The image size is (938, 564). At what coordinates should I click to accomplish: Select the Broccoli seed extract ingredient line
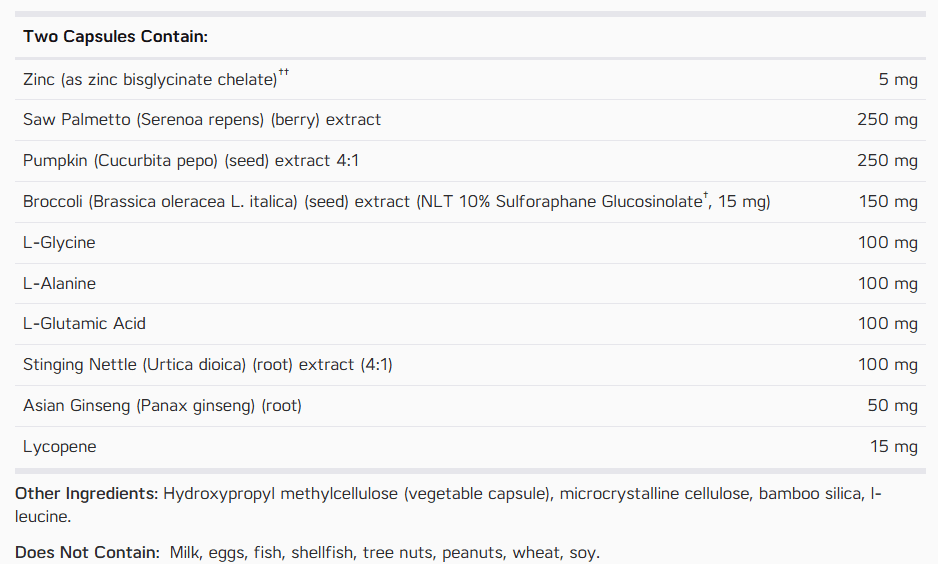point(397,202)
